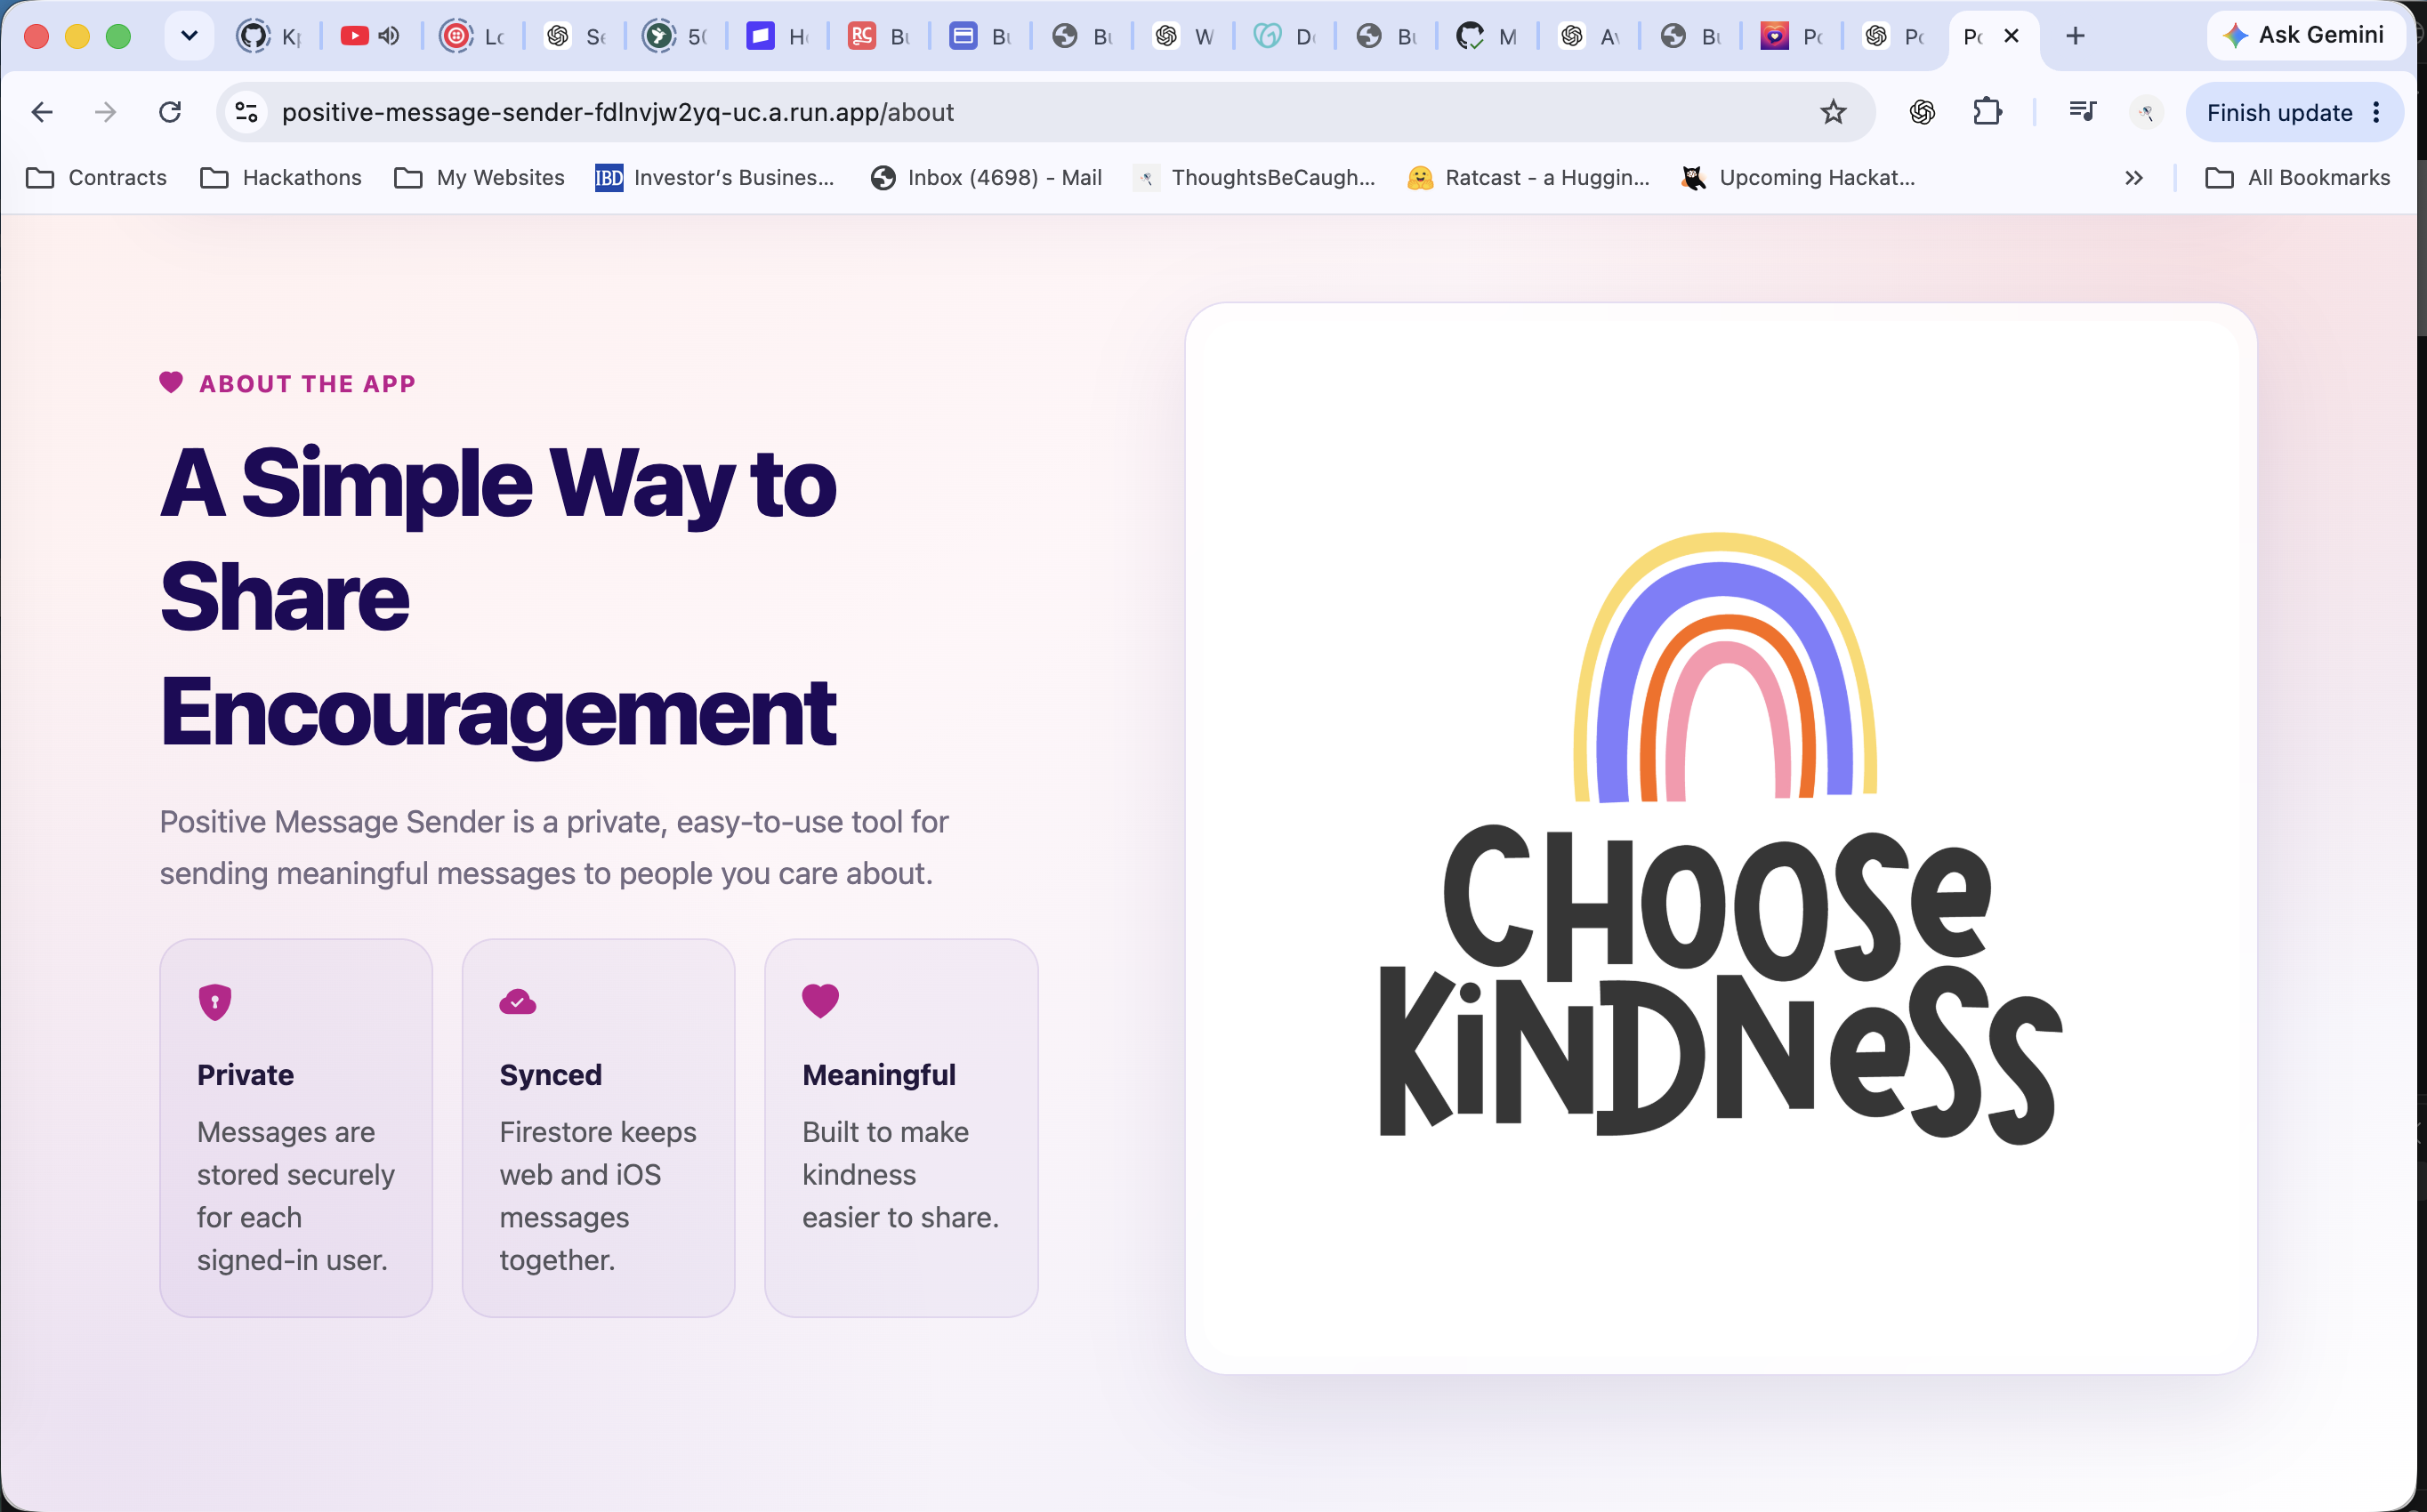Open the All Bookmarks folder
Screen dimensions: 2427x1512
[2298, 178]
